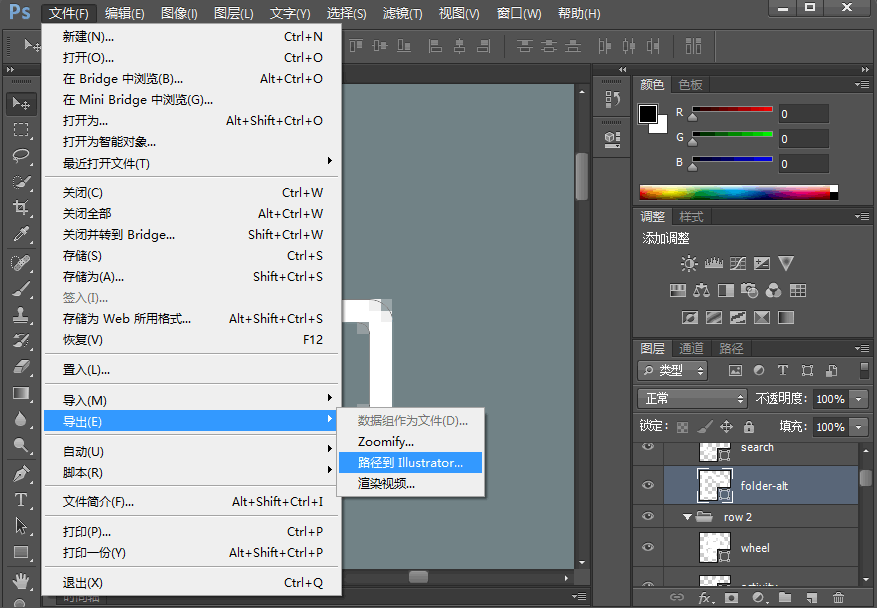This screenshot has height=608, width=877.
Task: Open the History panel icon
Action: tap(613, 99)
